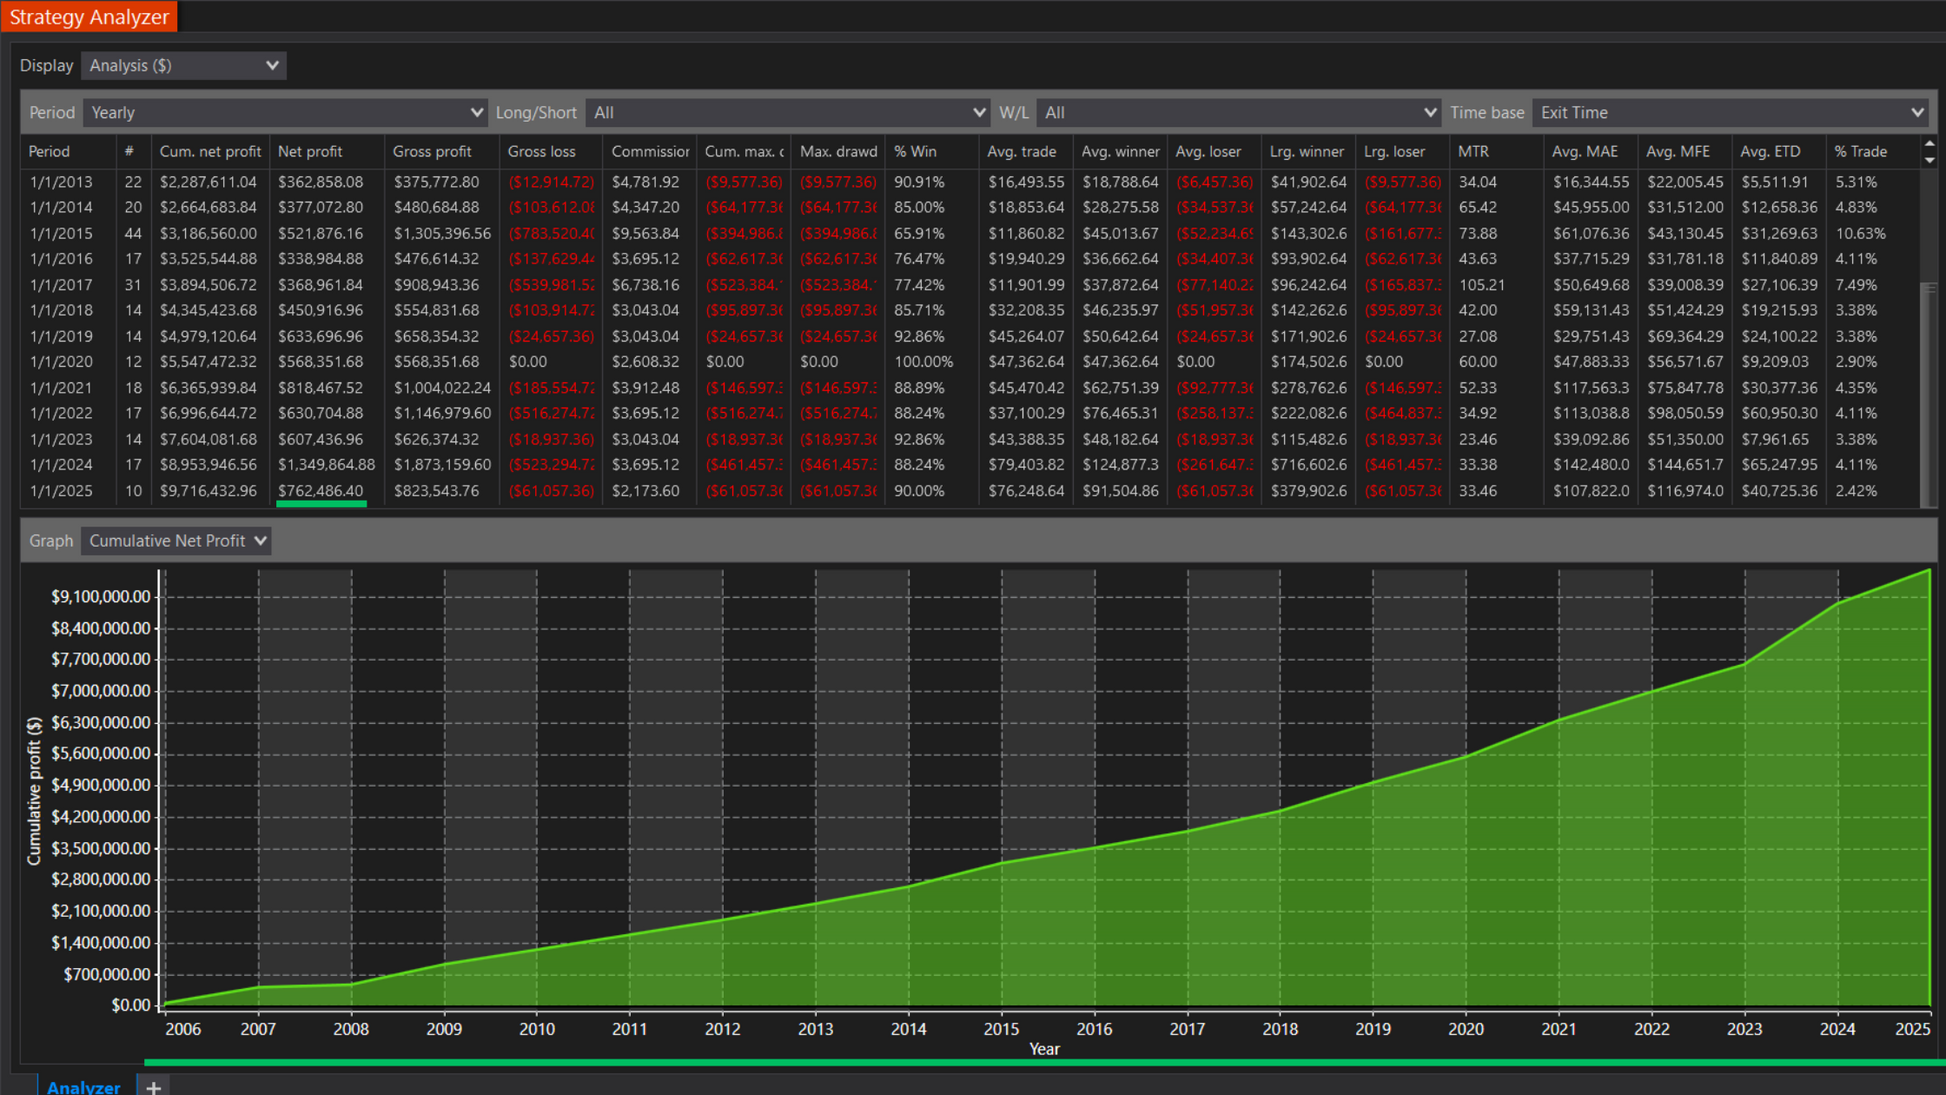Sort by the Net profit column header
The width and height of the screenshot is (1946, 1095).
(x=310, y=152)
